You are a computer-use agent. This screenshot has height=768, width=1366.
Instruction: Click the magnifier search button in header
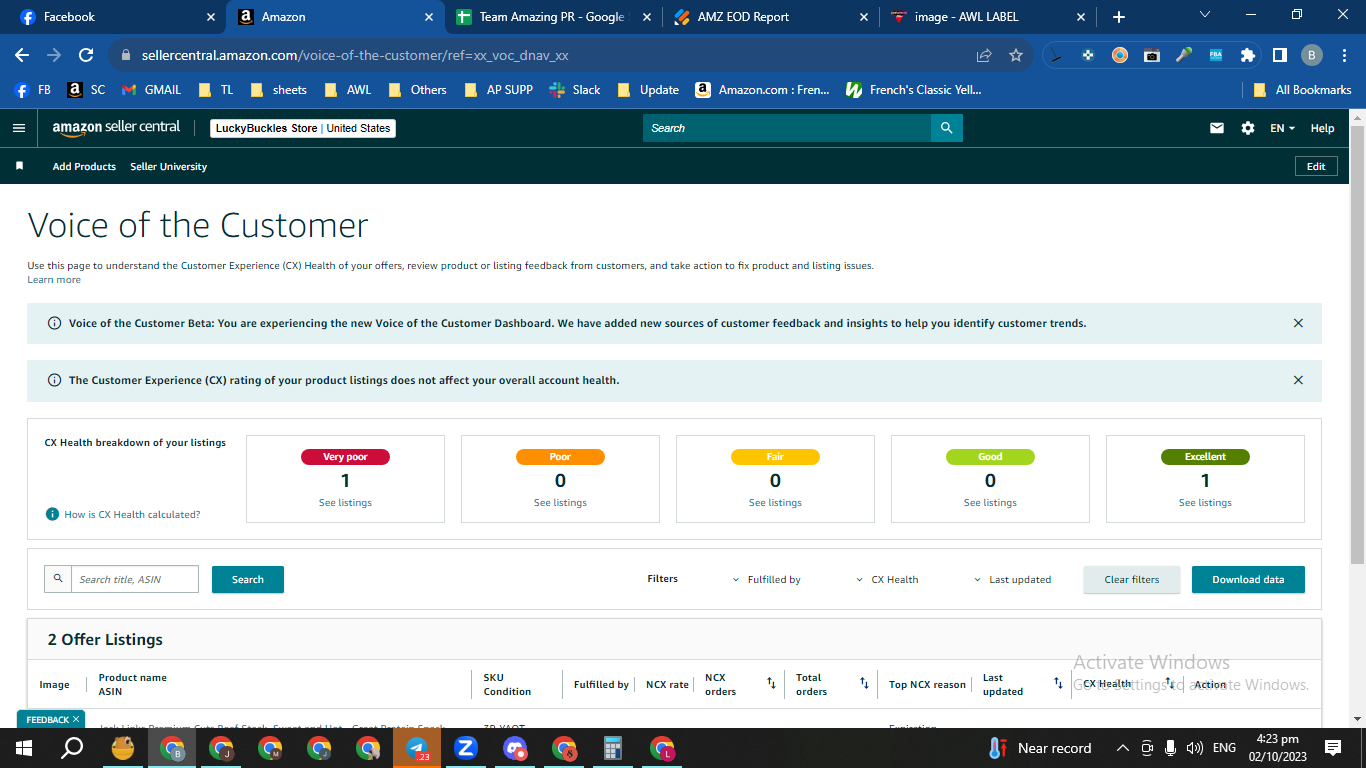coord(946,128)
